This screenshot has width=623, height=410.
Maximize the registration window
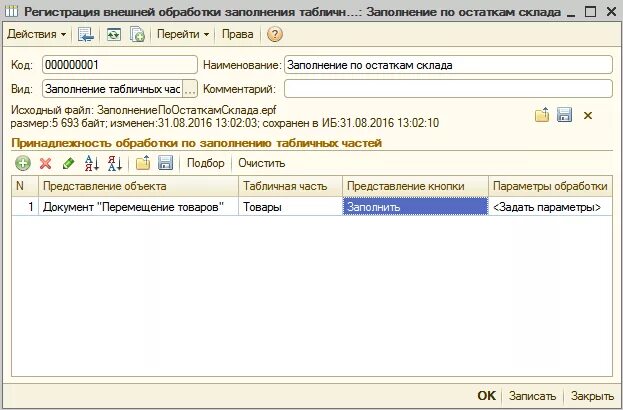[x=590, y=12]
